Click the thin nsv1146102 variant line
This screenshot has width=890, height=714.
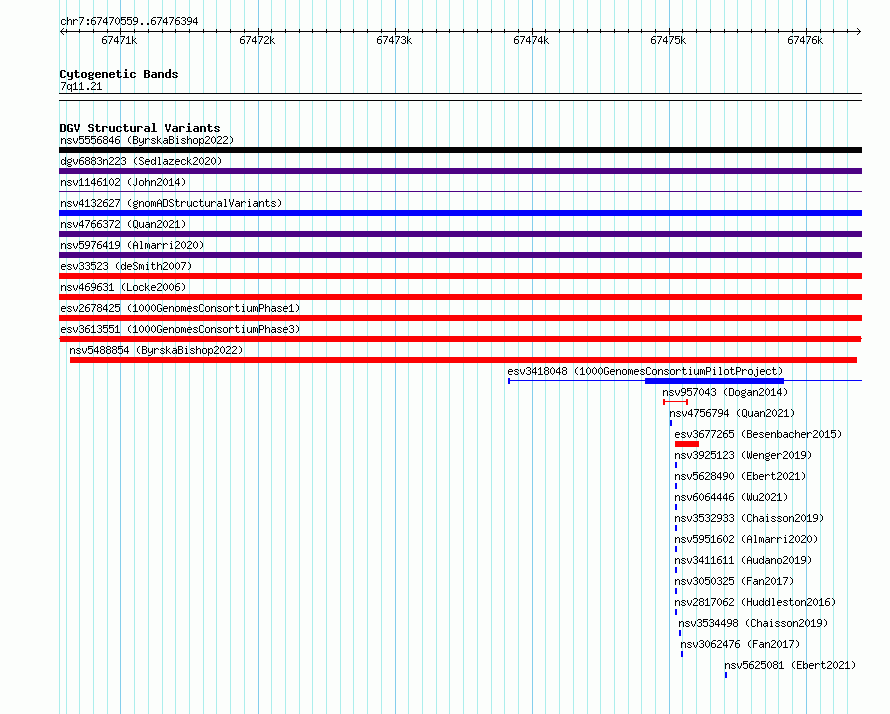coord(460,192)
